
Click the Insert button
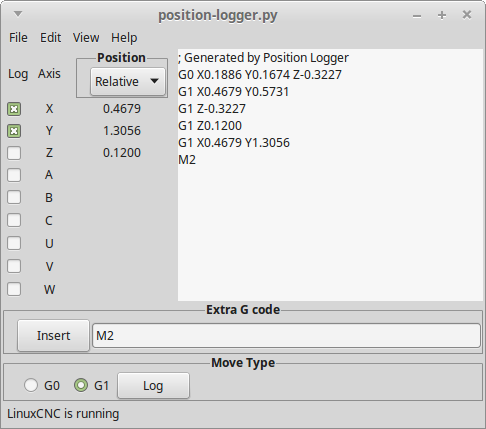coord(53,335)
